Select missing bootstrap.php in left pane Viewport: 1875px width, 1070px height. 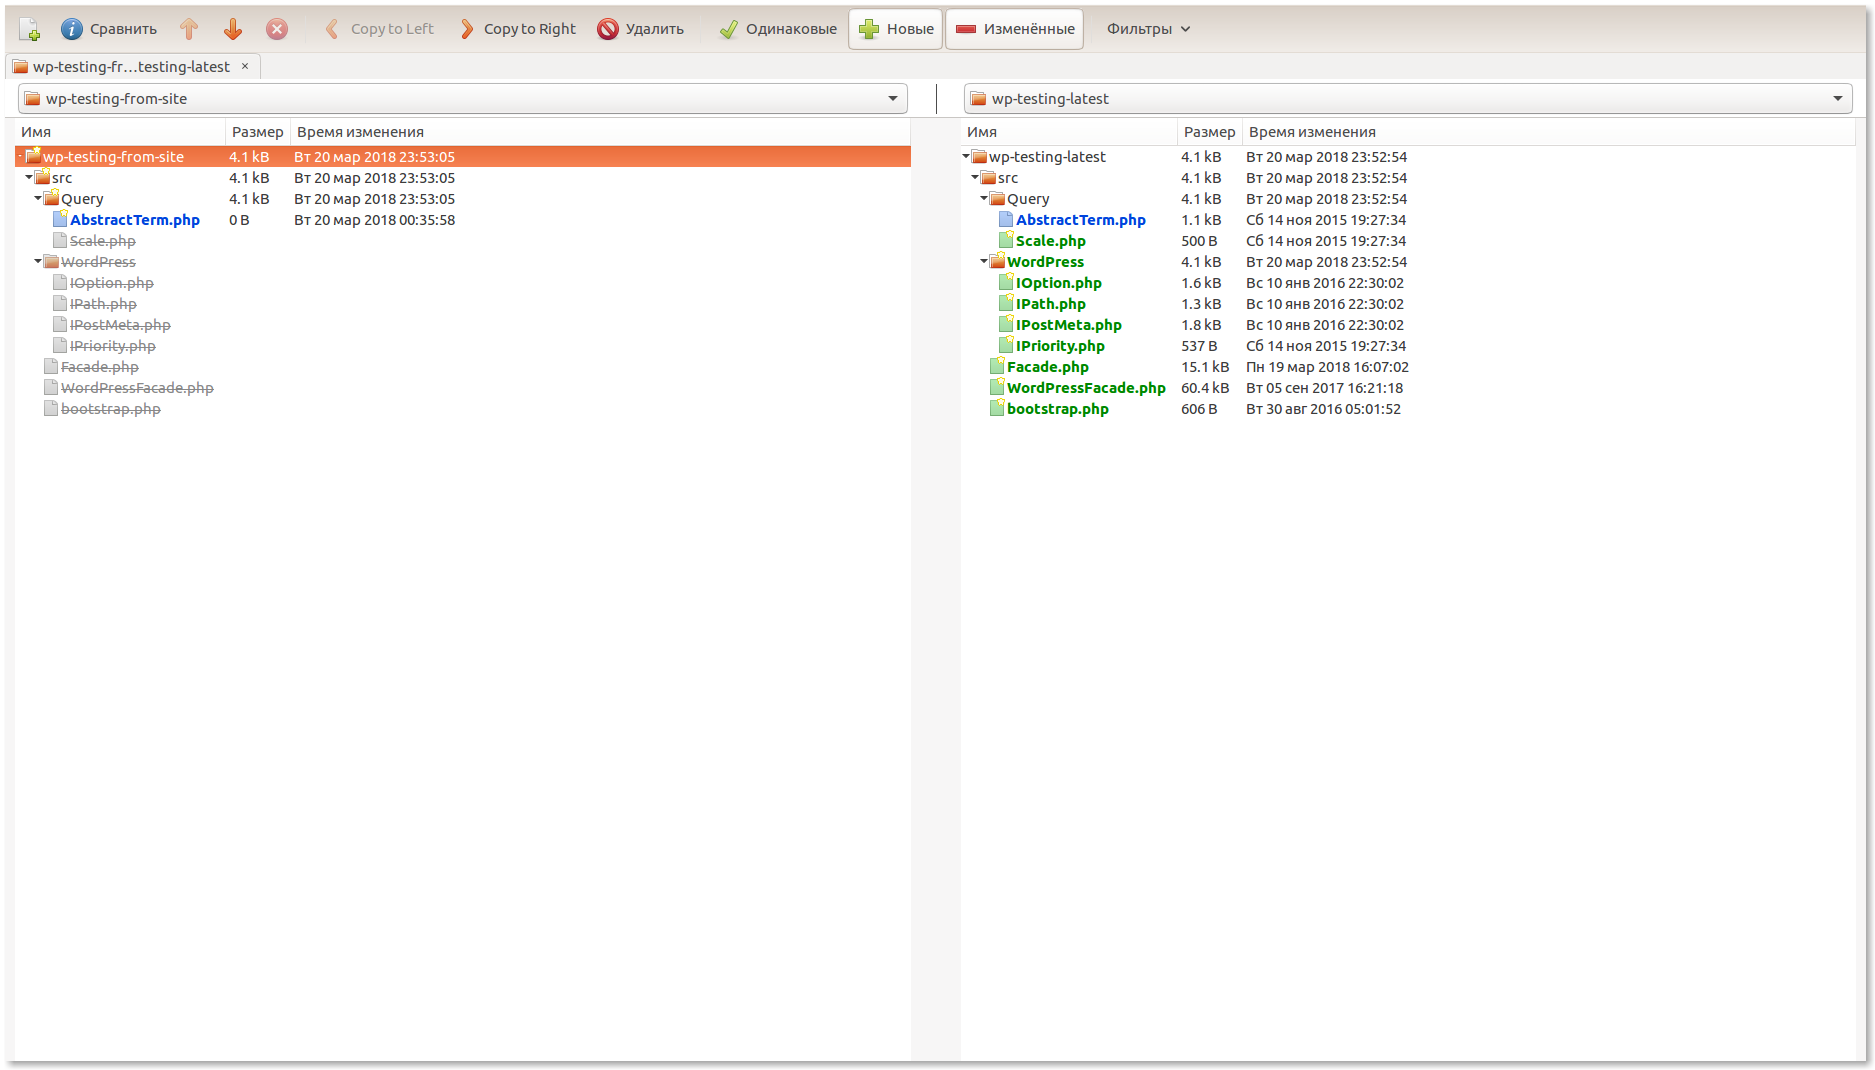(111, 409)
